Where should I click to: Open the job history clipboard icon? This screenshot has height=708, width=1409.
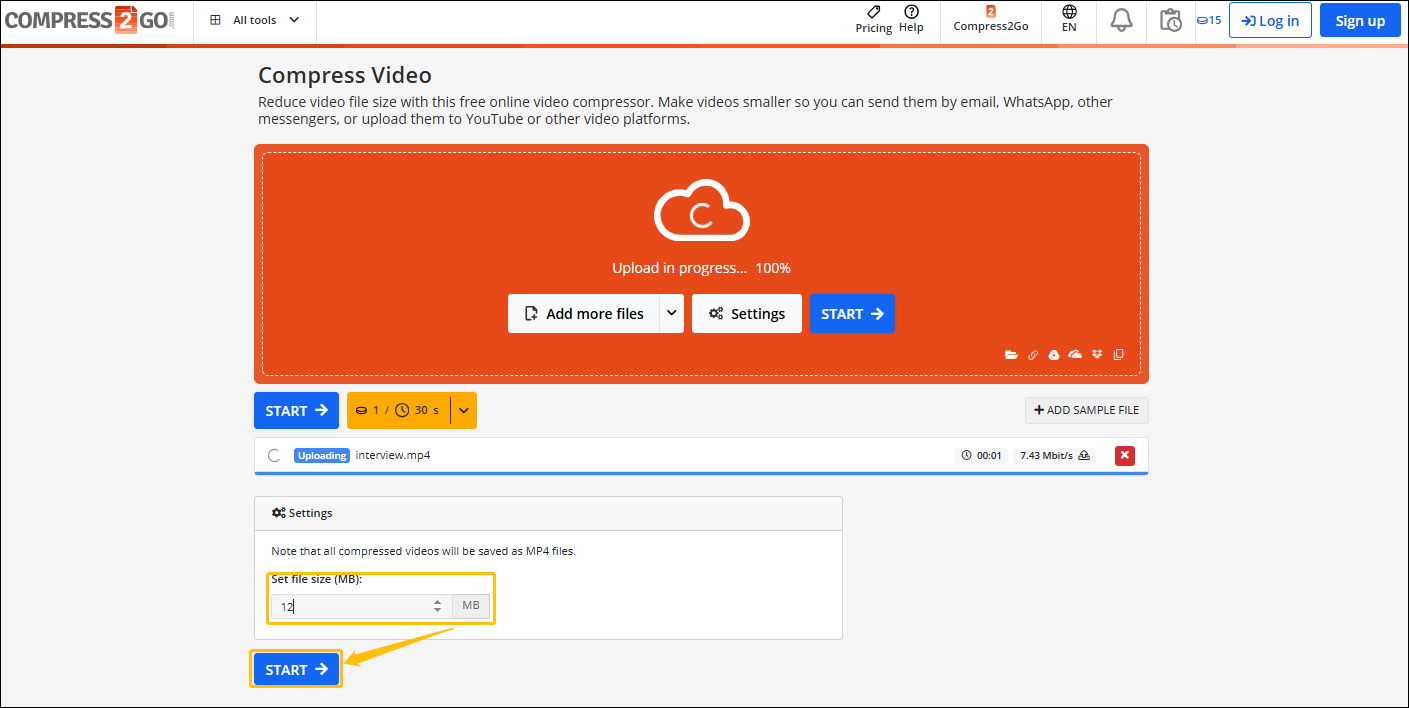(1170, 19)
